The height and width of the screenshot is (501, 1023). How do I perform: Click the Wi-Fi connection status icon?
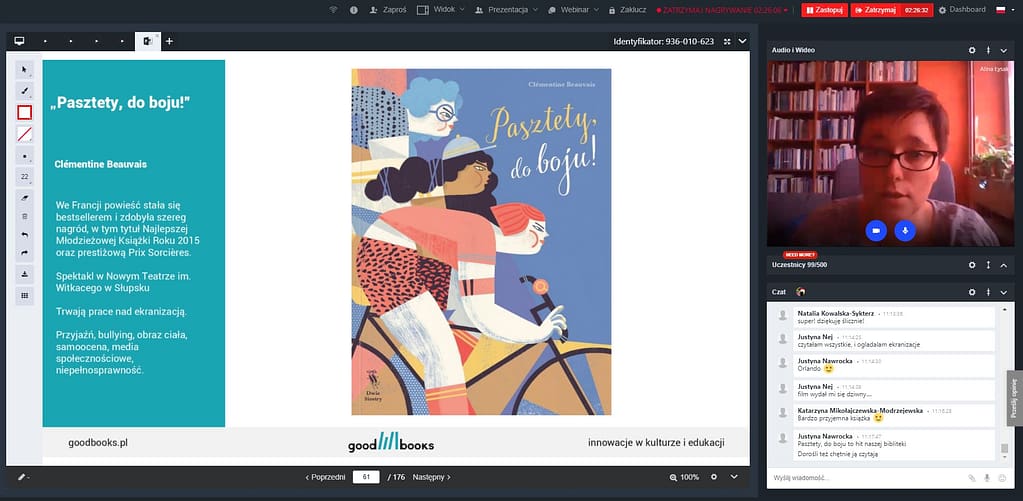pos(333,10)
